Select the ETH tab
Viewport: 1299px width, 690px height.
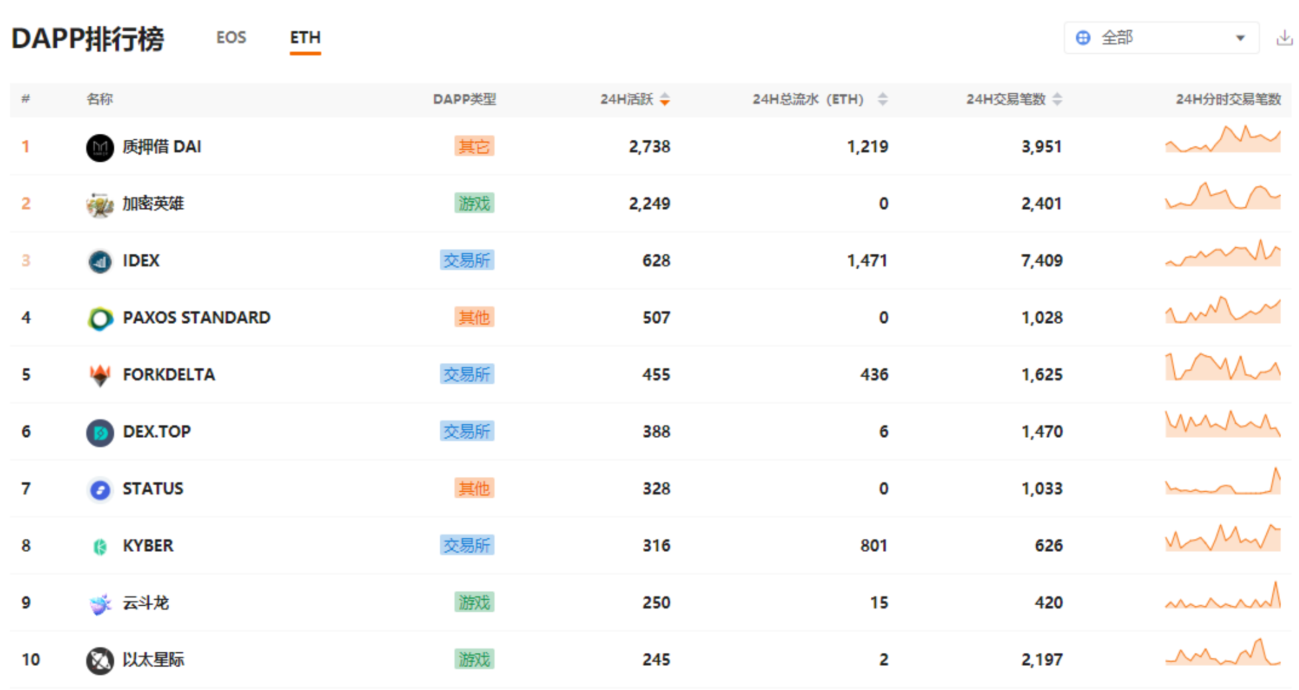(x=305, y=38)
